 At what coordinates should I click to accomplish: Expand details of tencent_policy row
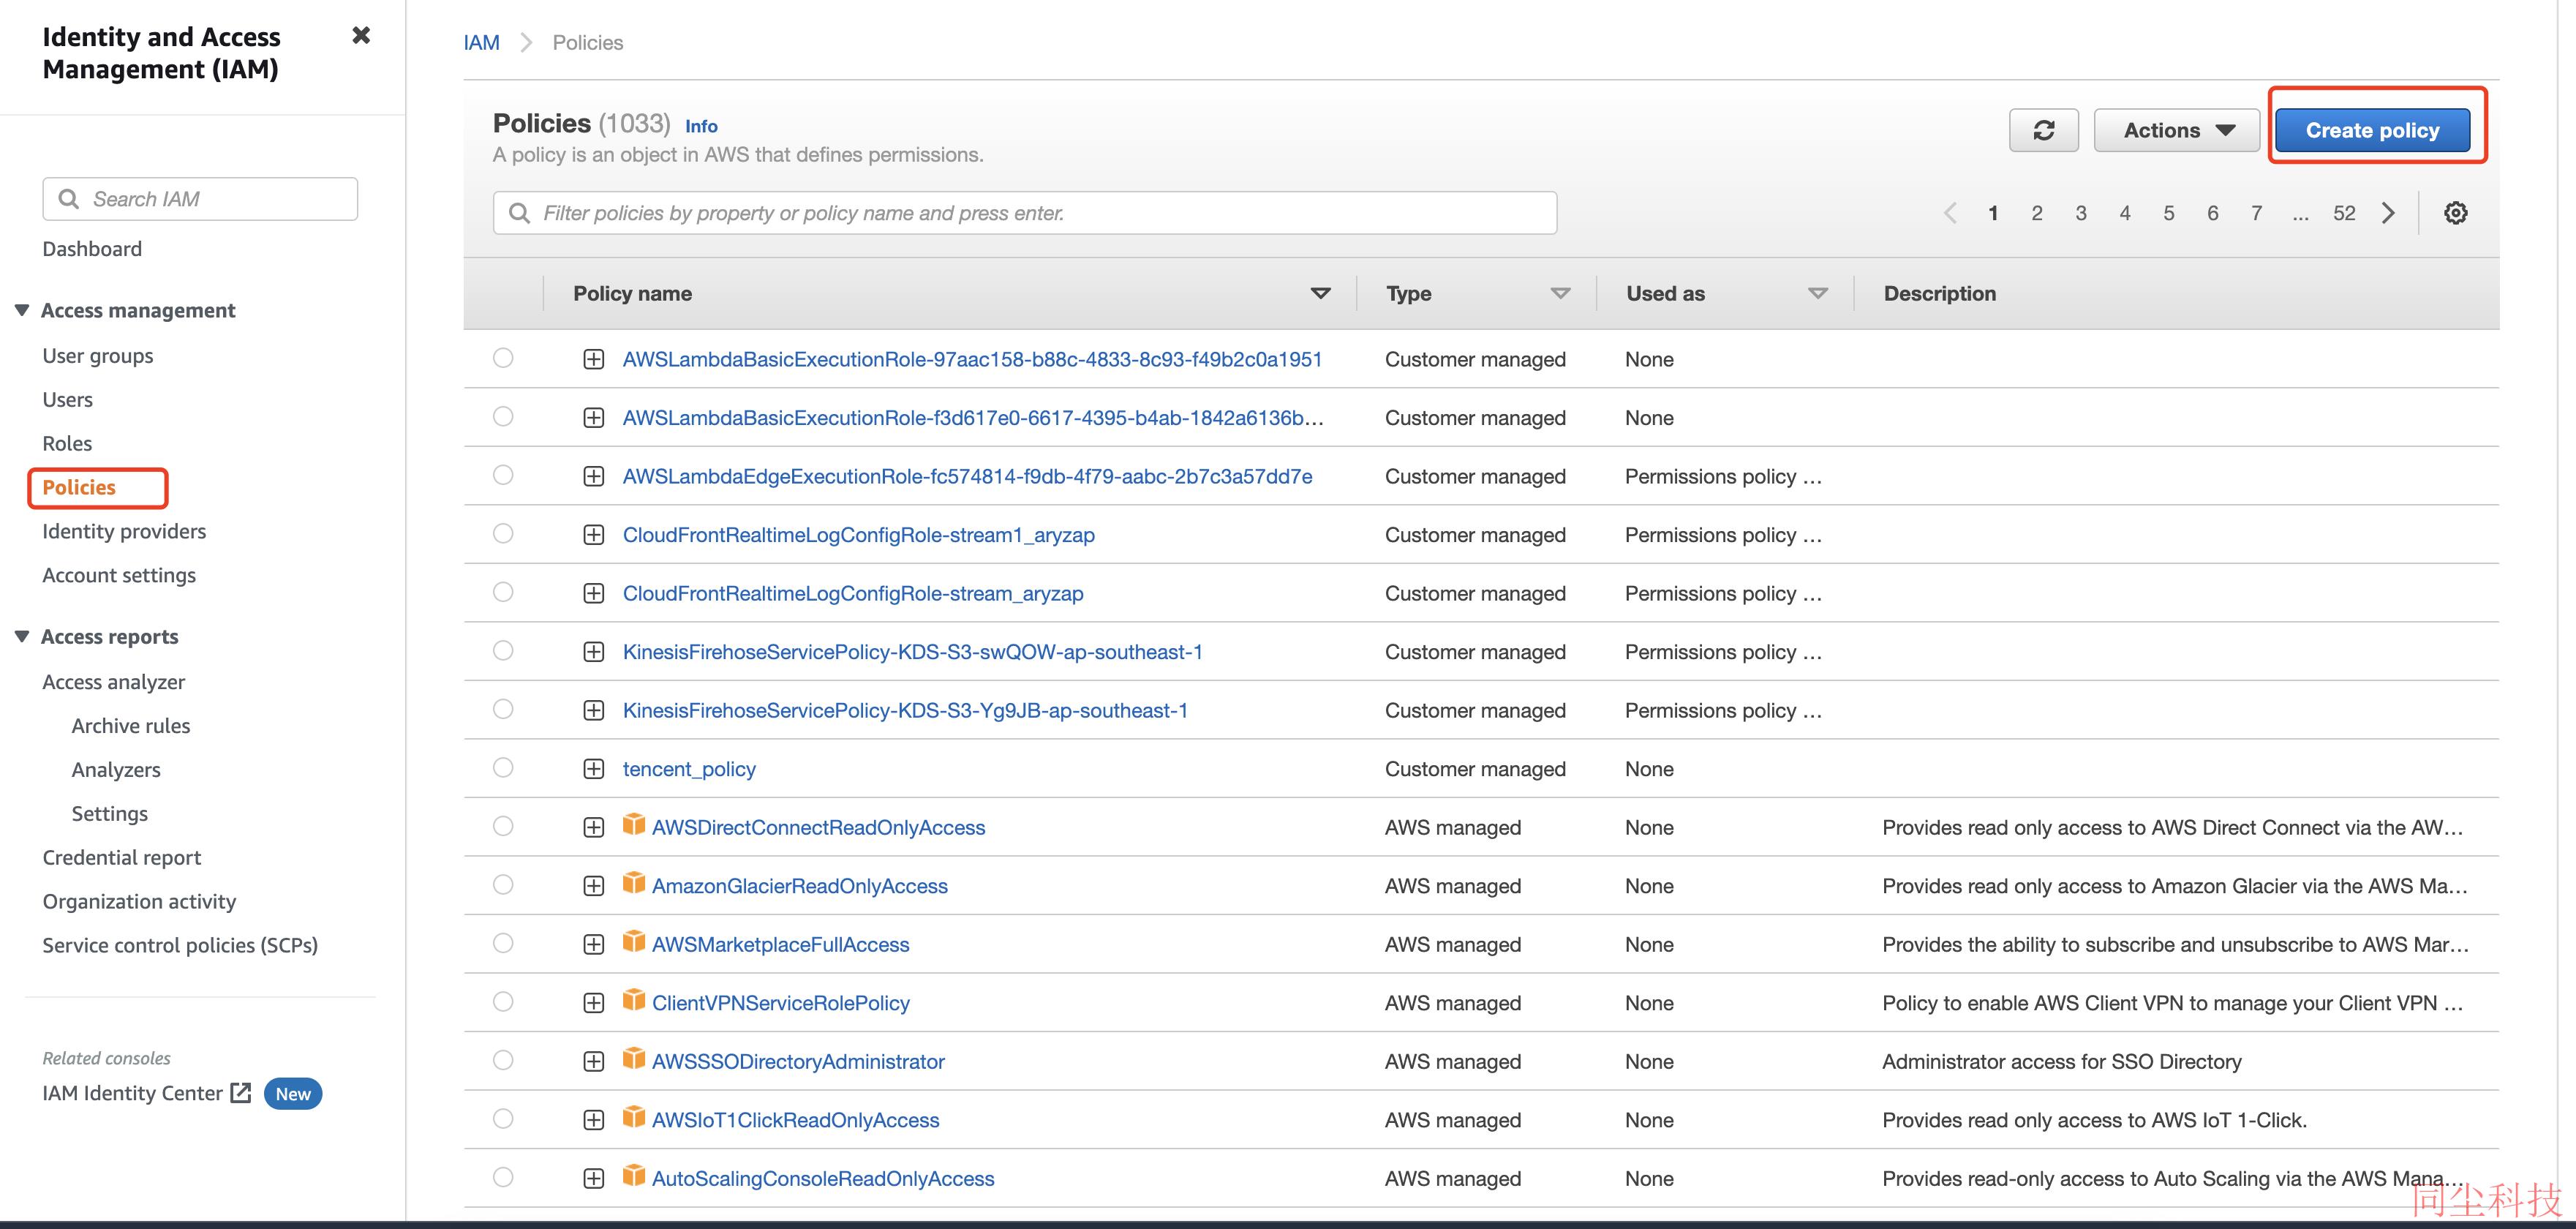594,768
